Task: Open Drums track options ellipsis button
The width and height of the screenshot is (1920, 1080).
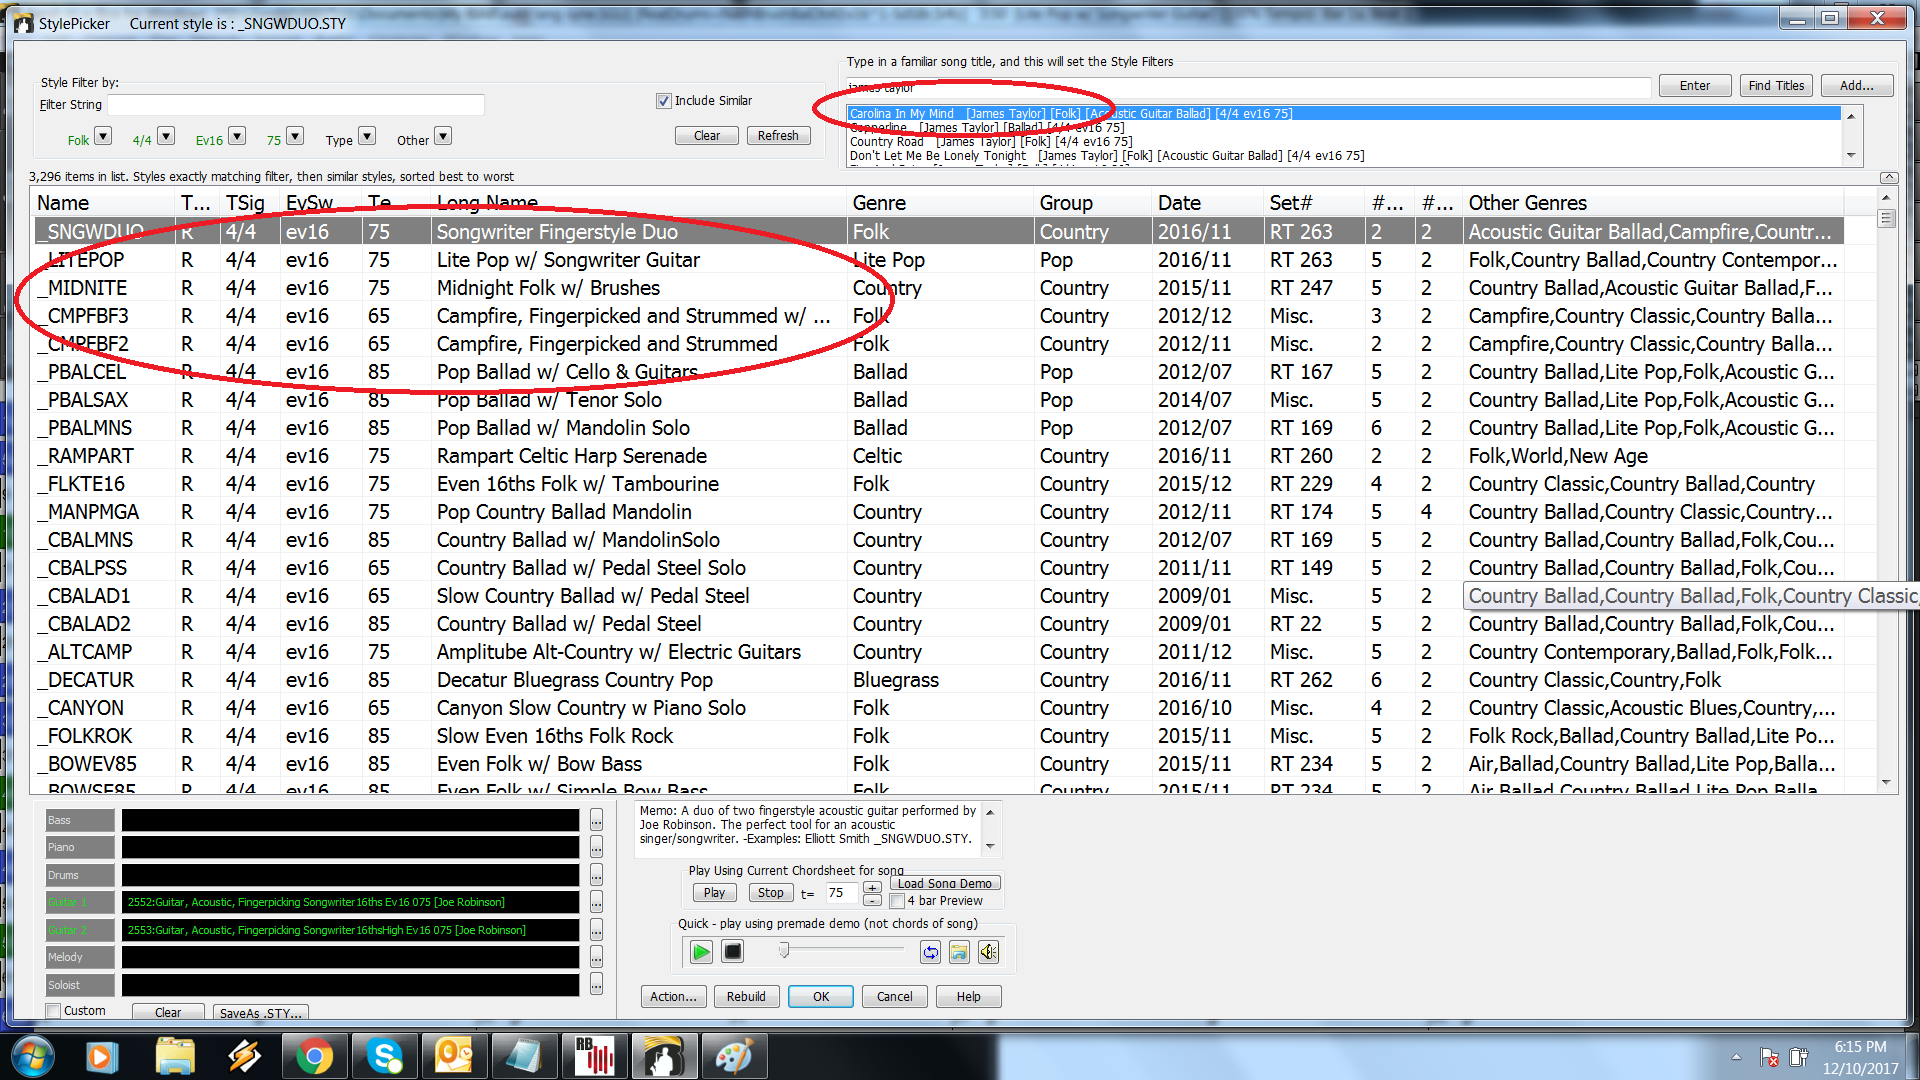Action: [596, 875]
